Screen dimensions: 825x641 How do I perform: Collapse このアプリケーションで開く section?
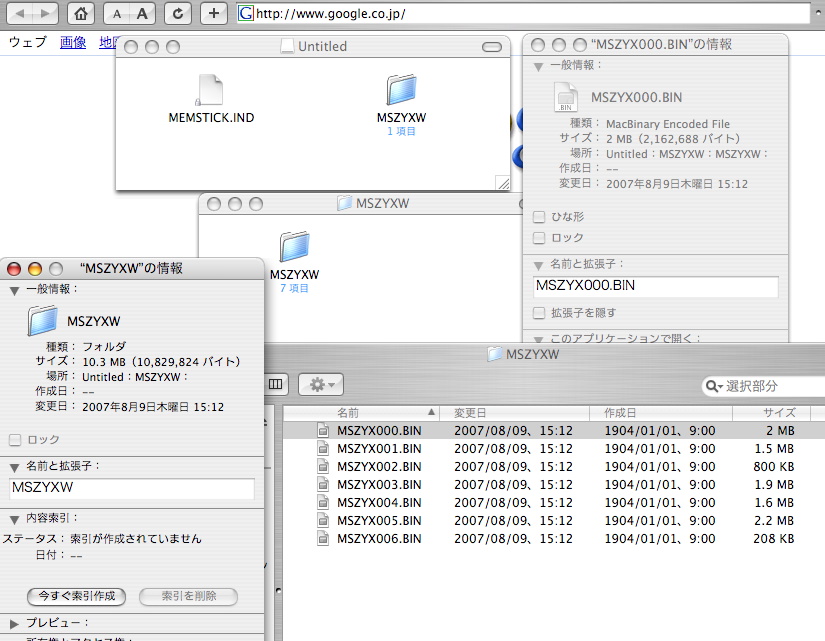pyautogui.click(x=538, y=339)
